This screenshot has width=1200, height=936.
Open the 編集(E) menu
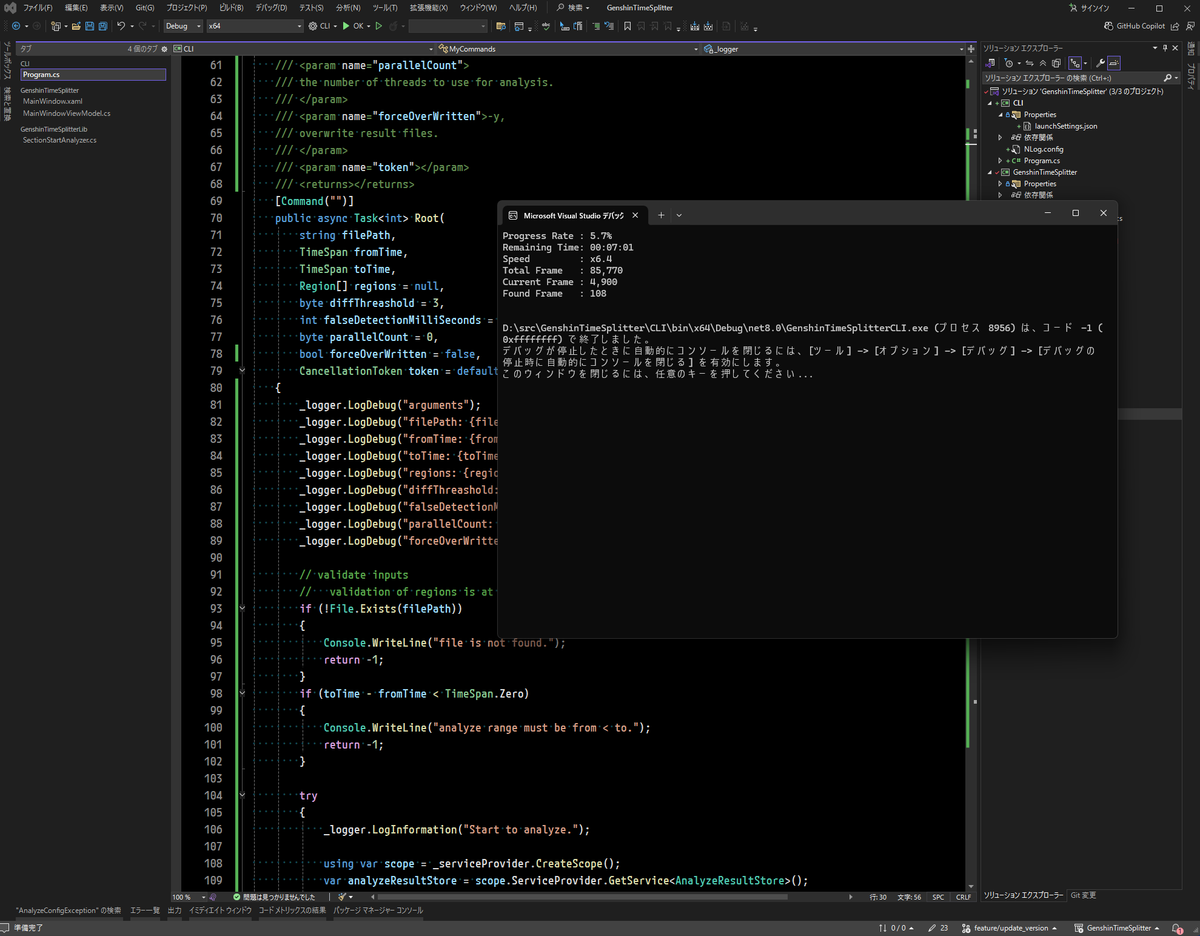pos(77,7)
